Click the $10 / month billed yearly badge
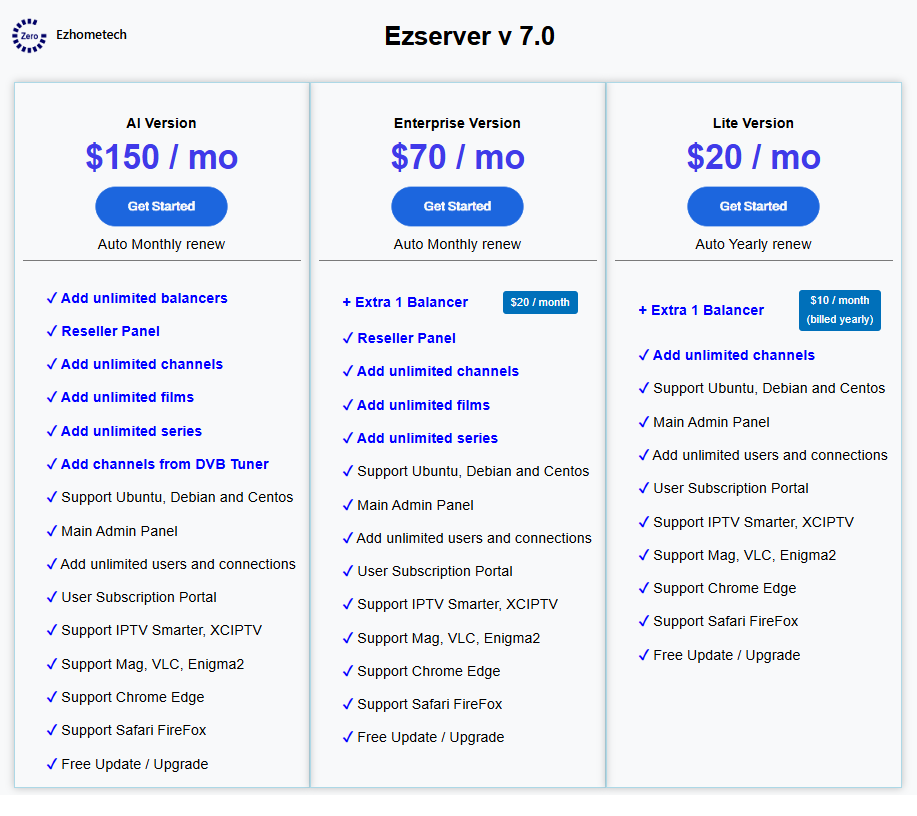 coord(840,310)
